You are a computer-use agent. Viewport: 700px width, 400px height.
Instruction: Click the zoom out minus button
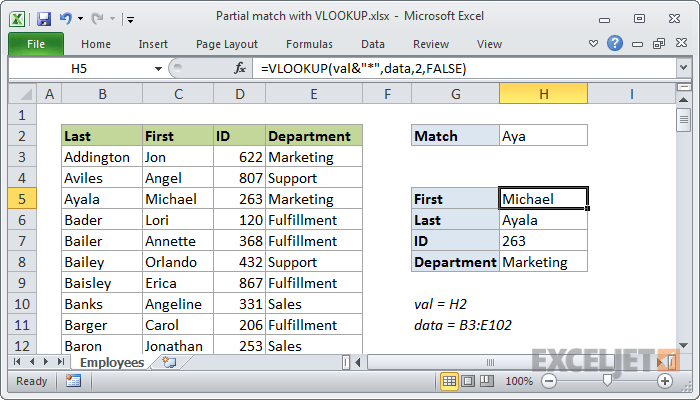pyautogui.click(x=549, y=381)
